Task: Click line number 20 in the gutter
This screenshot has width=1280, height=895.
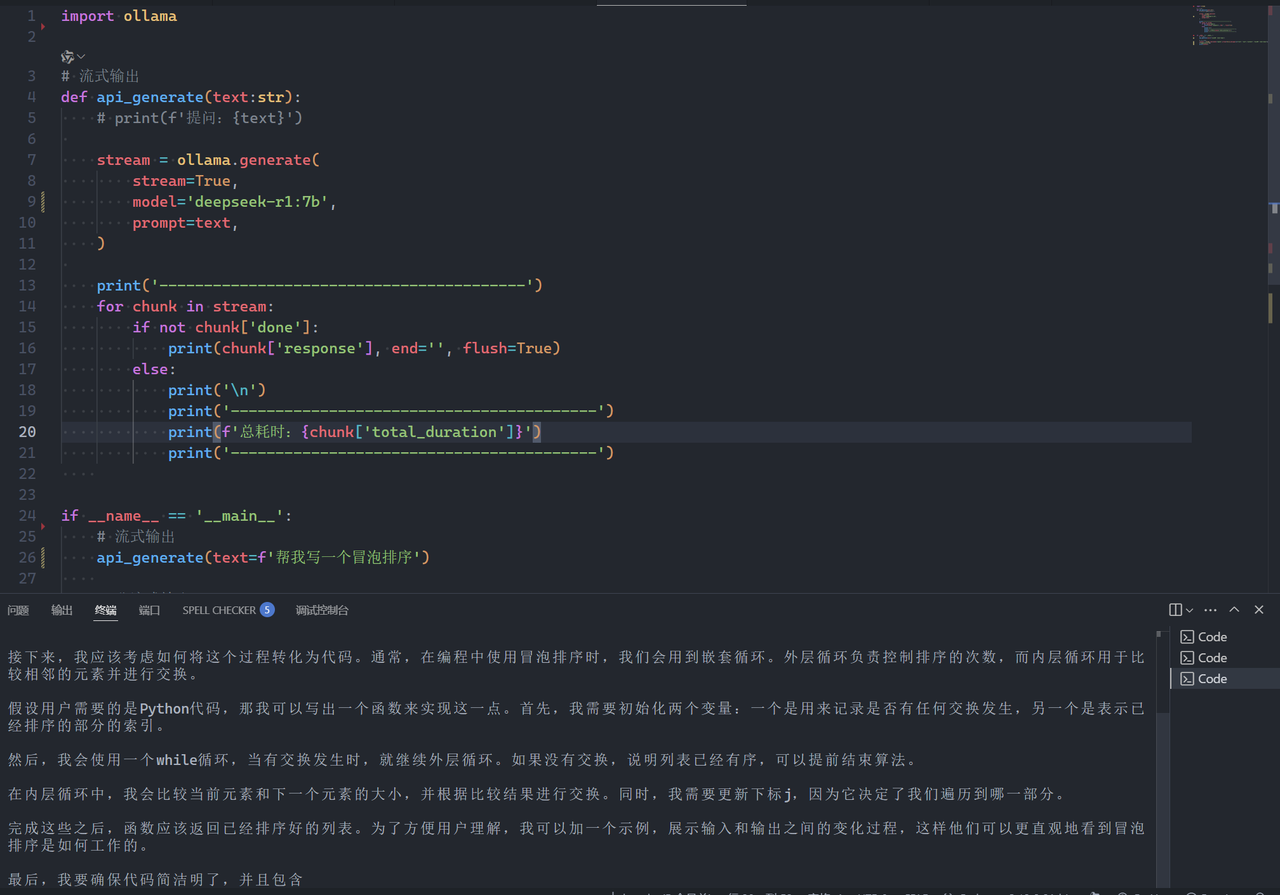Action: [27, 432]
